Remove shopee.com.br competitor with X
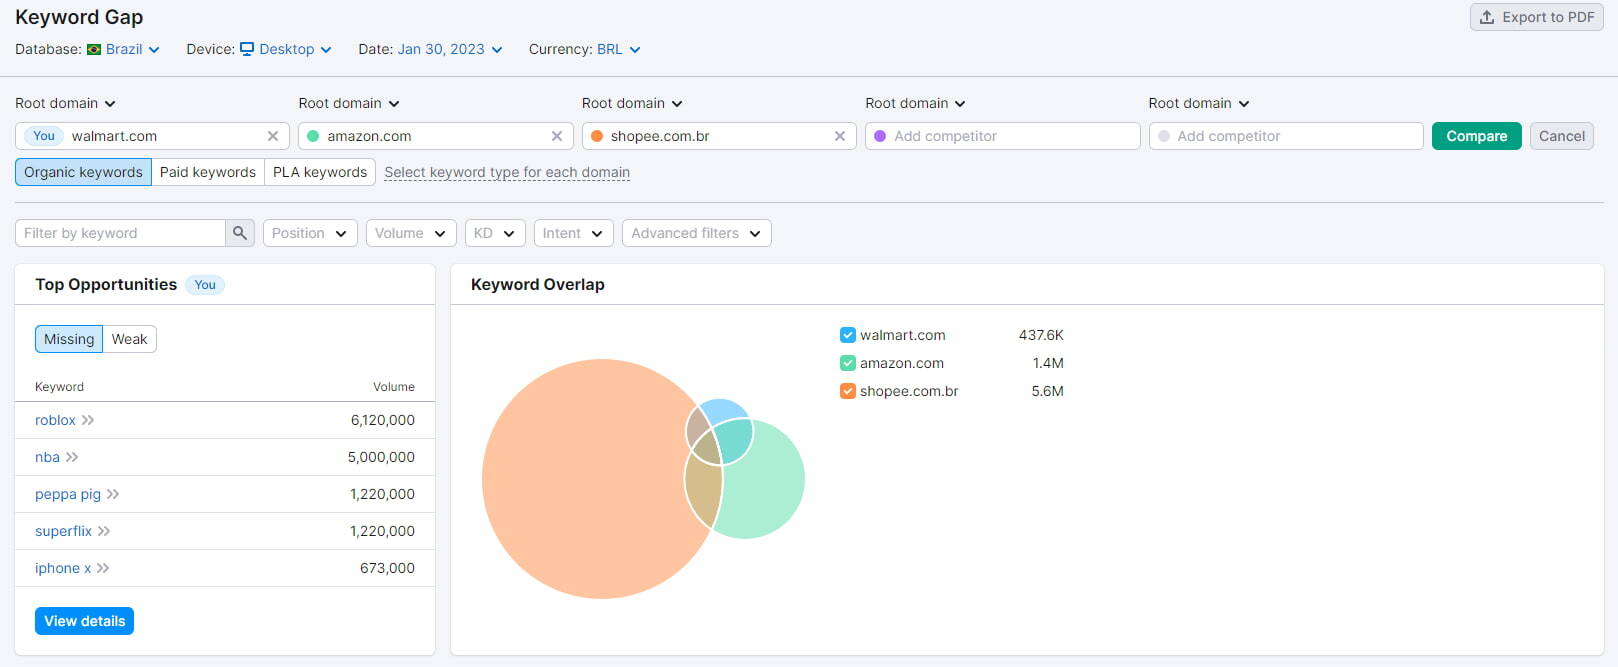The image size is (1618, 667). click(840, 136)
